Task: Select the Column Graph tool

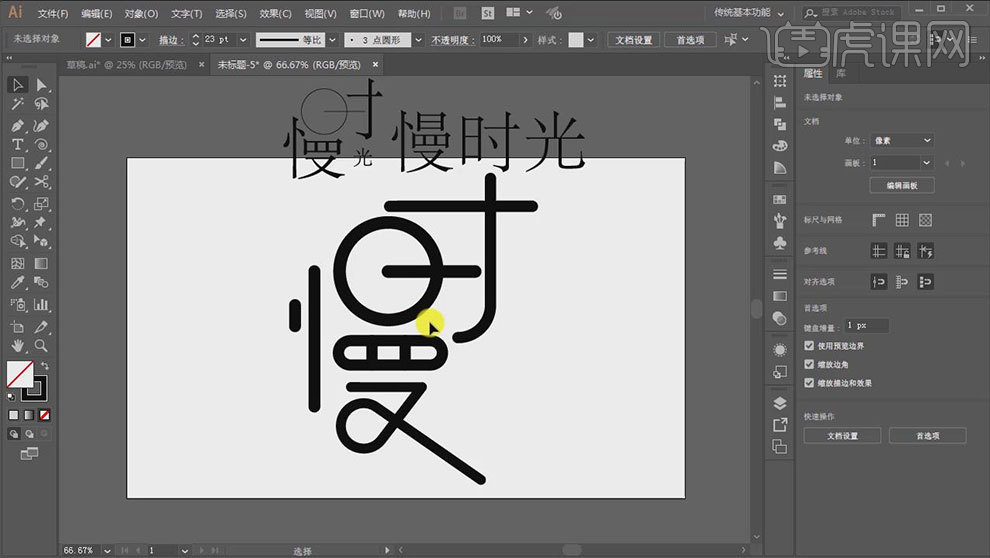Action: tap(41, 304)
